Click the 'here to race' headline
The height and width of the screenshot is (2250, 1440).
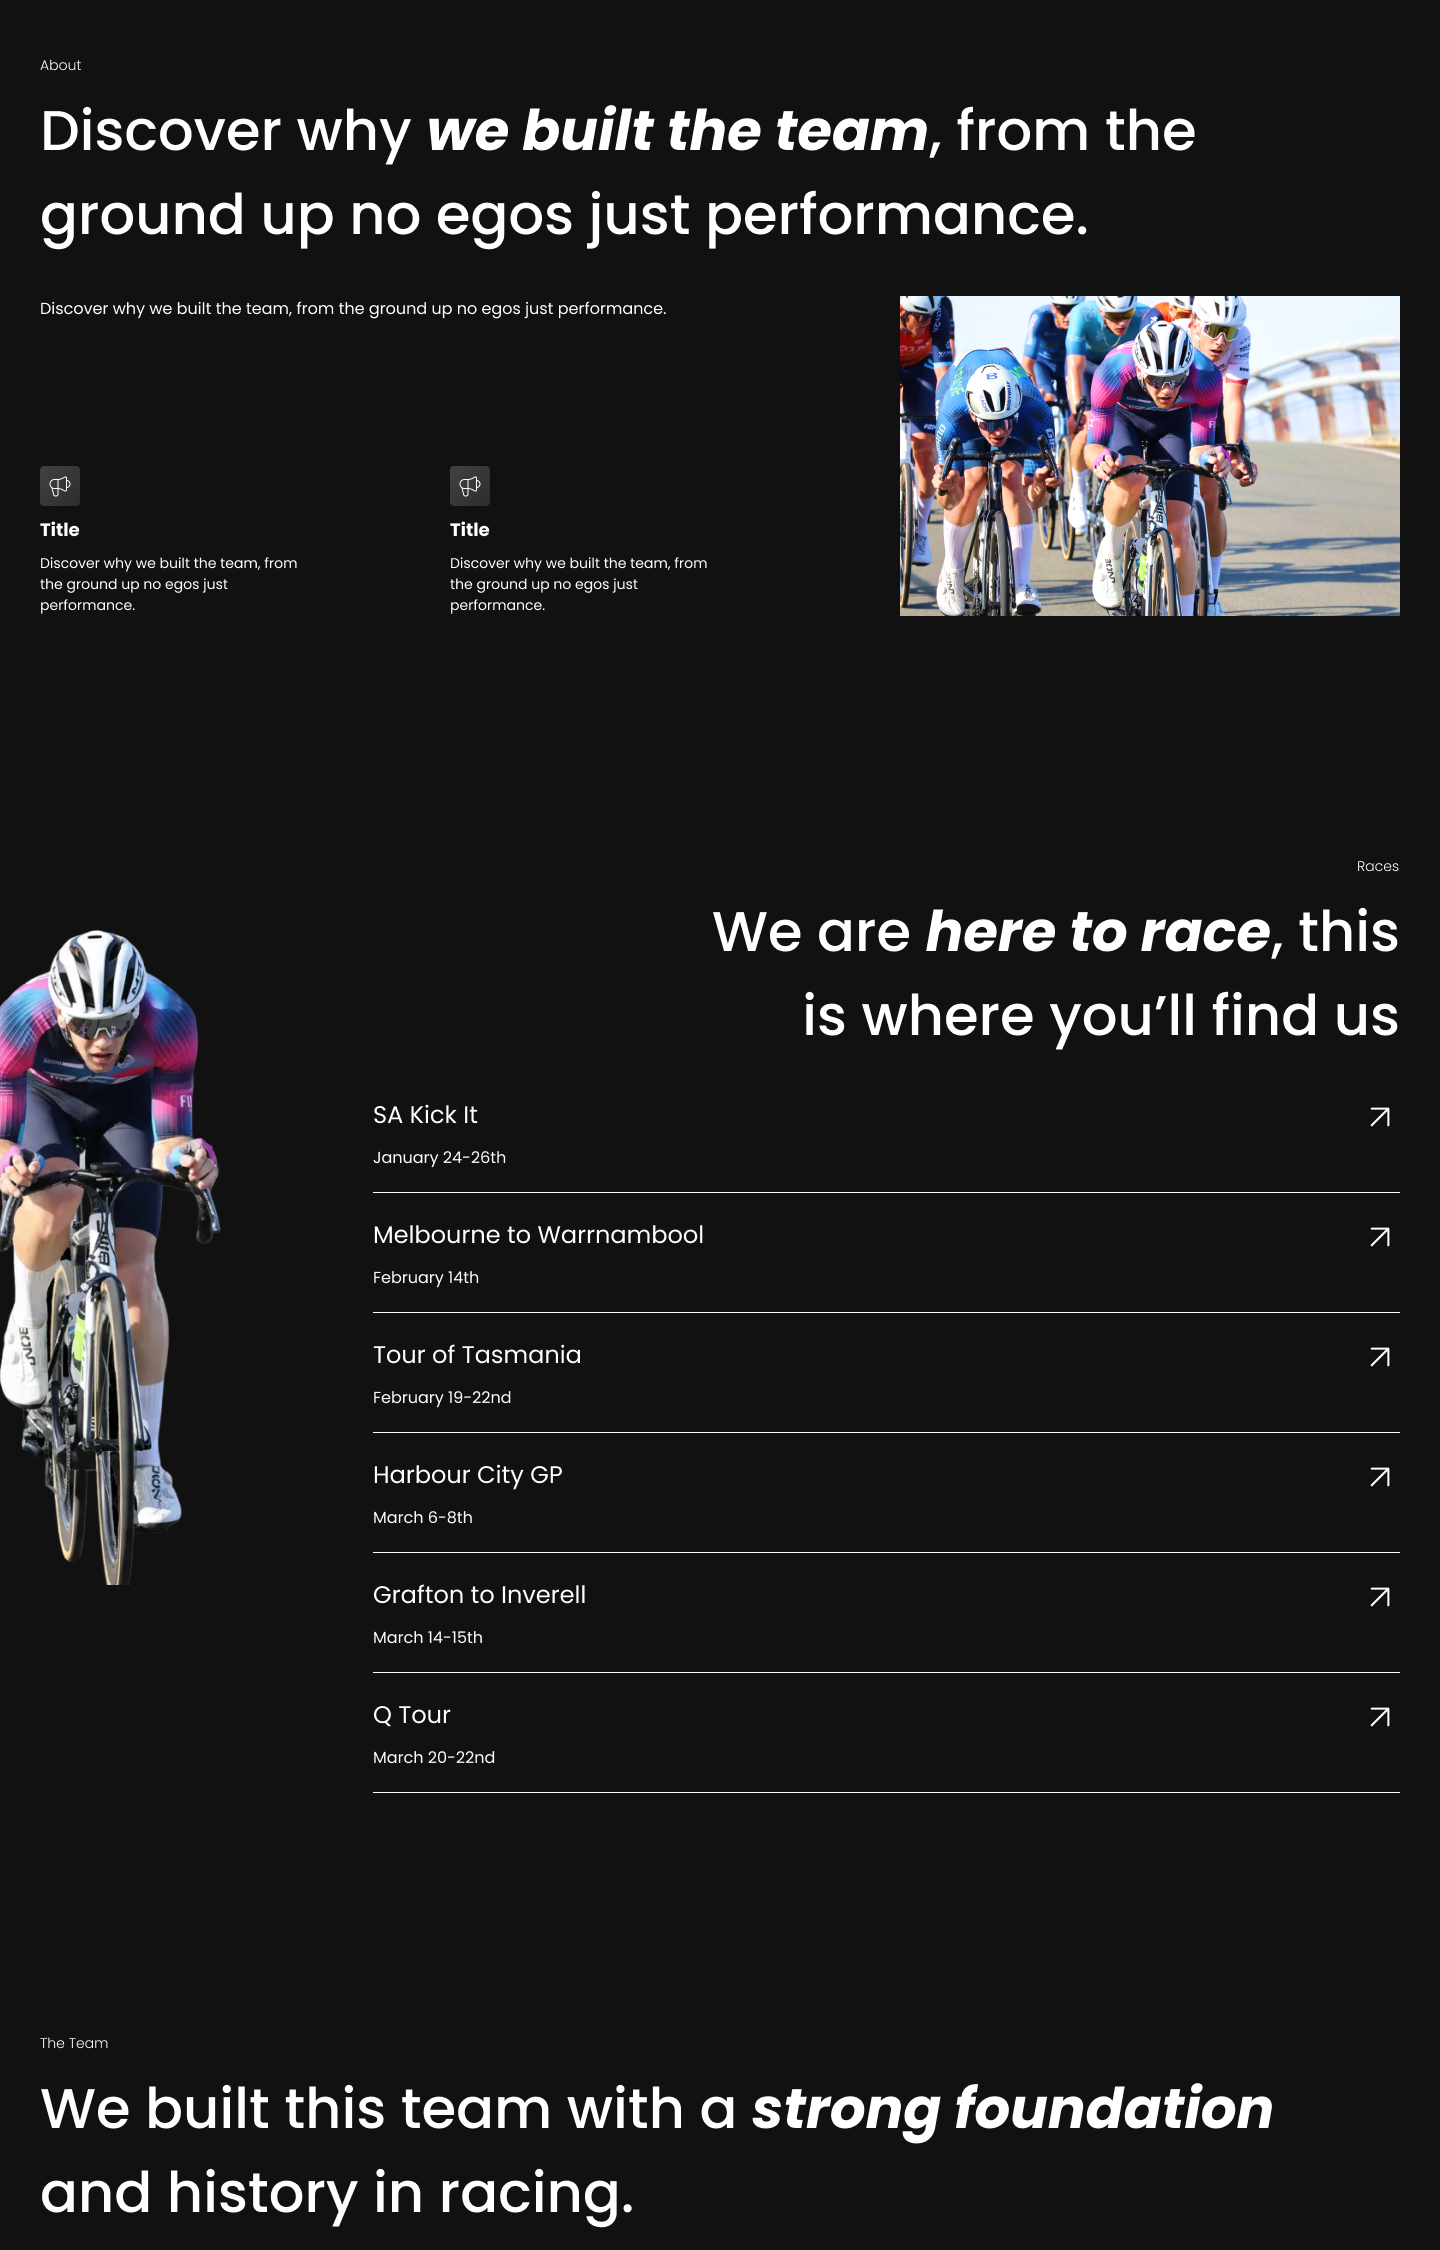pyautogui.click(x=1098, y=932)
